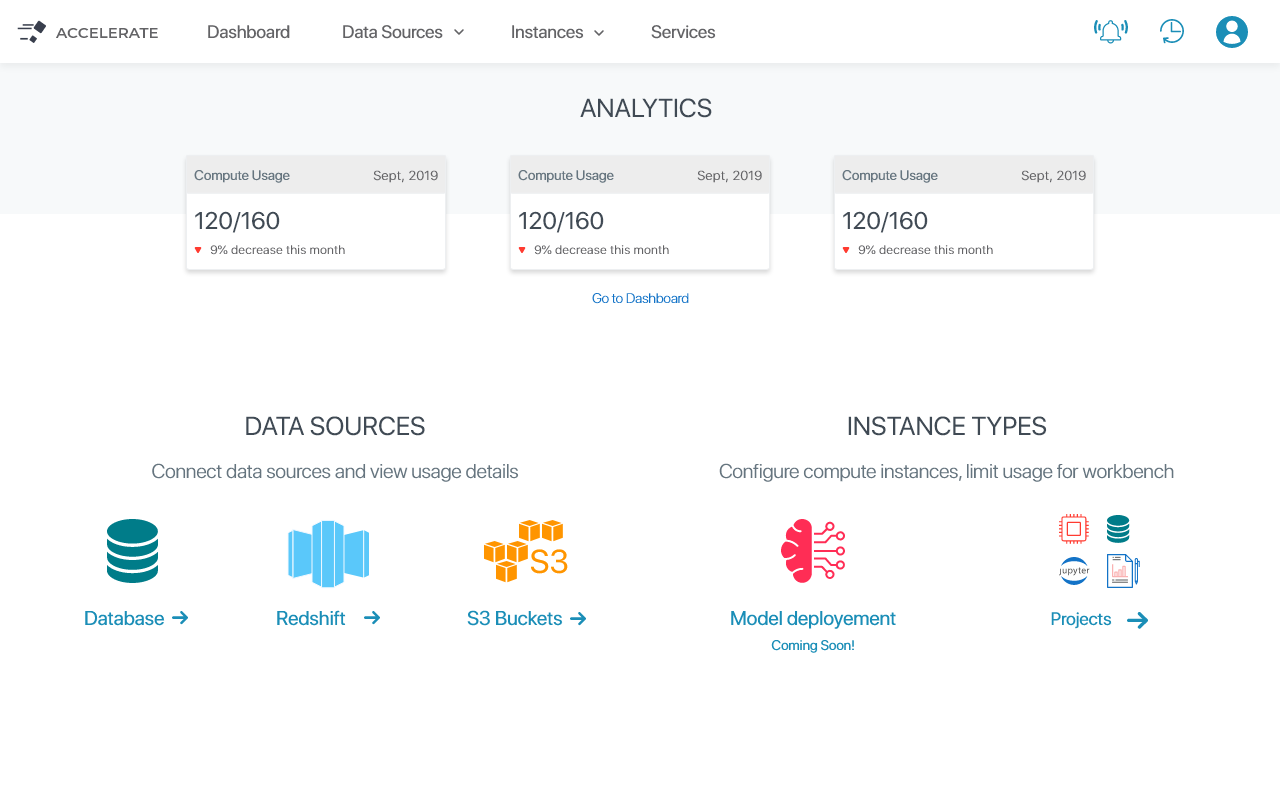Click the arrow next to Projects
The height and width of the screenshot is (800, 1280).
click(x=1138, y=620)
